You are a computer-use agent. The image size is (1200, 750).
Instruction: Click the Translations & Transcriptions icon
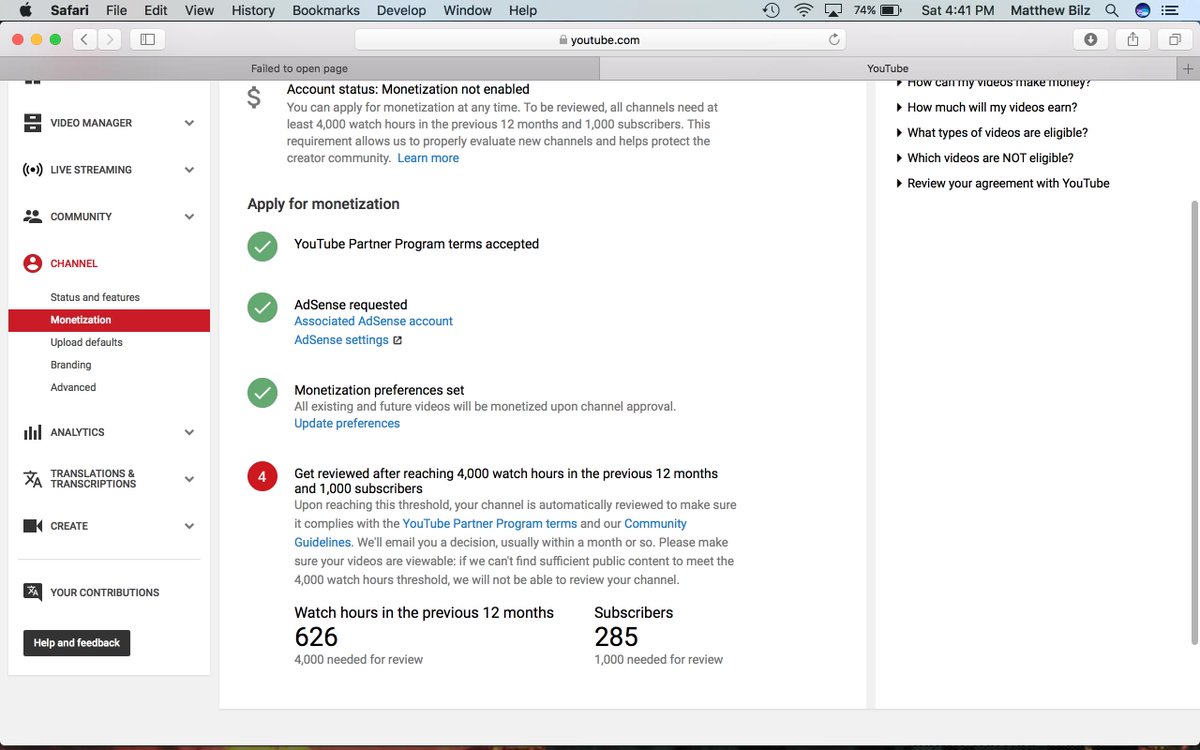[x=32, y=479]
